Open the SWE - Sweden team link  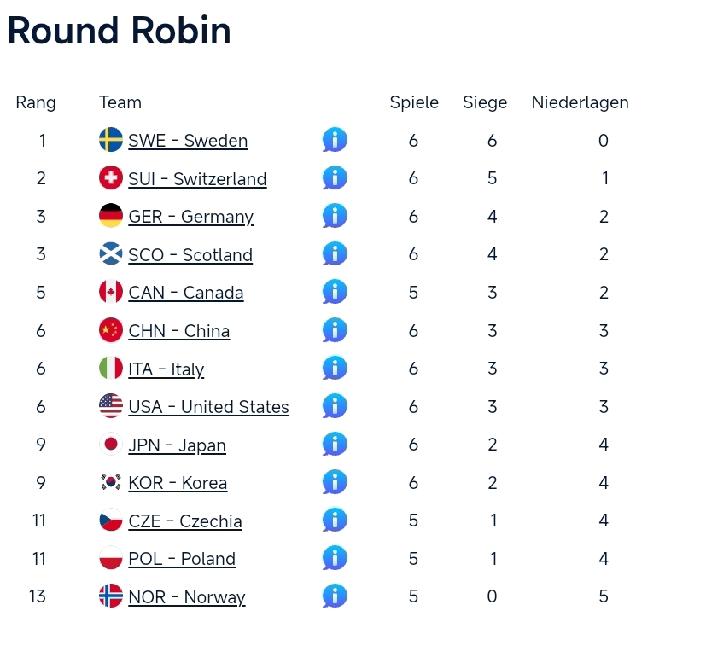tap(188, 141)
